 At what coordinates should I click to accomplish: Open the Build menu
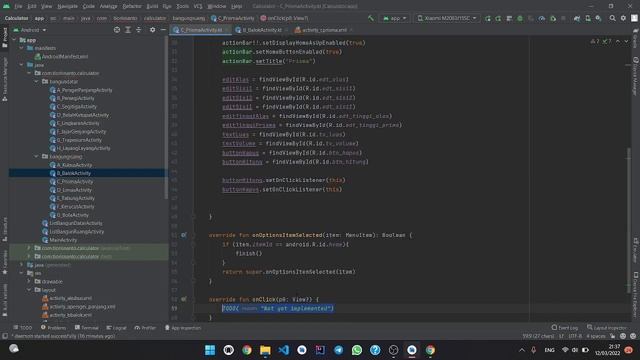[x=152, y=6]
